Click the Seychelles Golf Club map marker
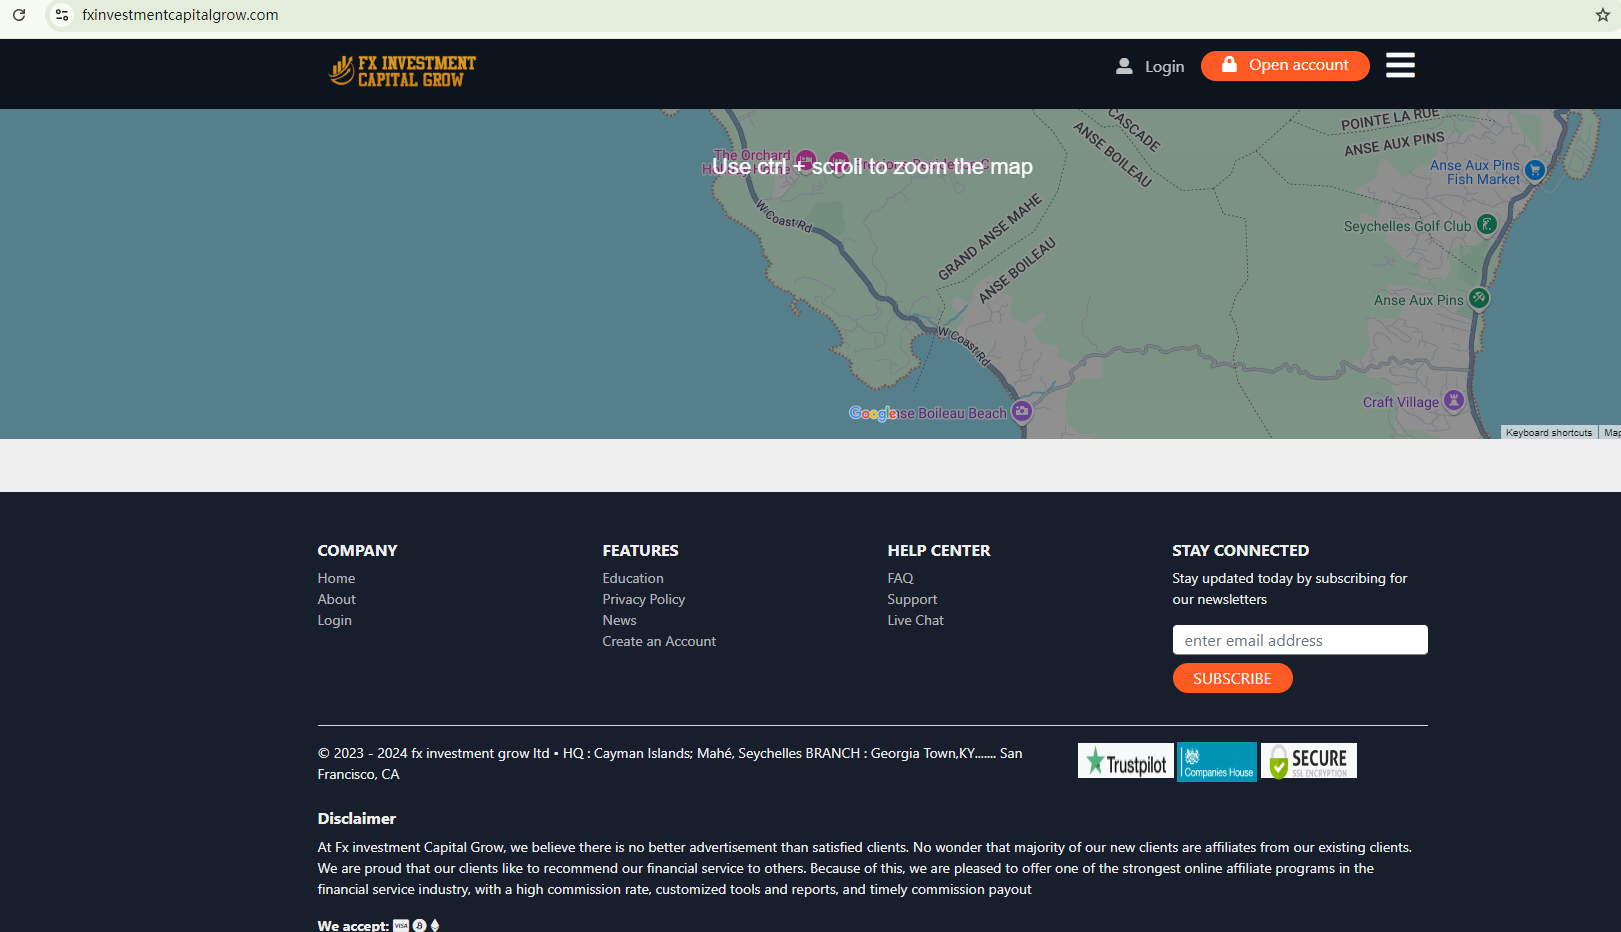 click(1487, 225)
